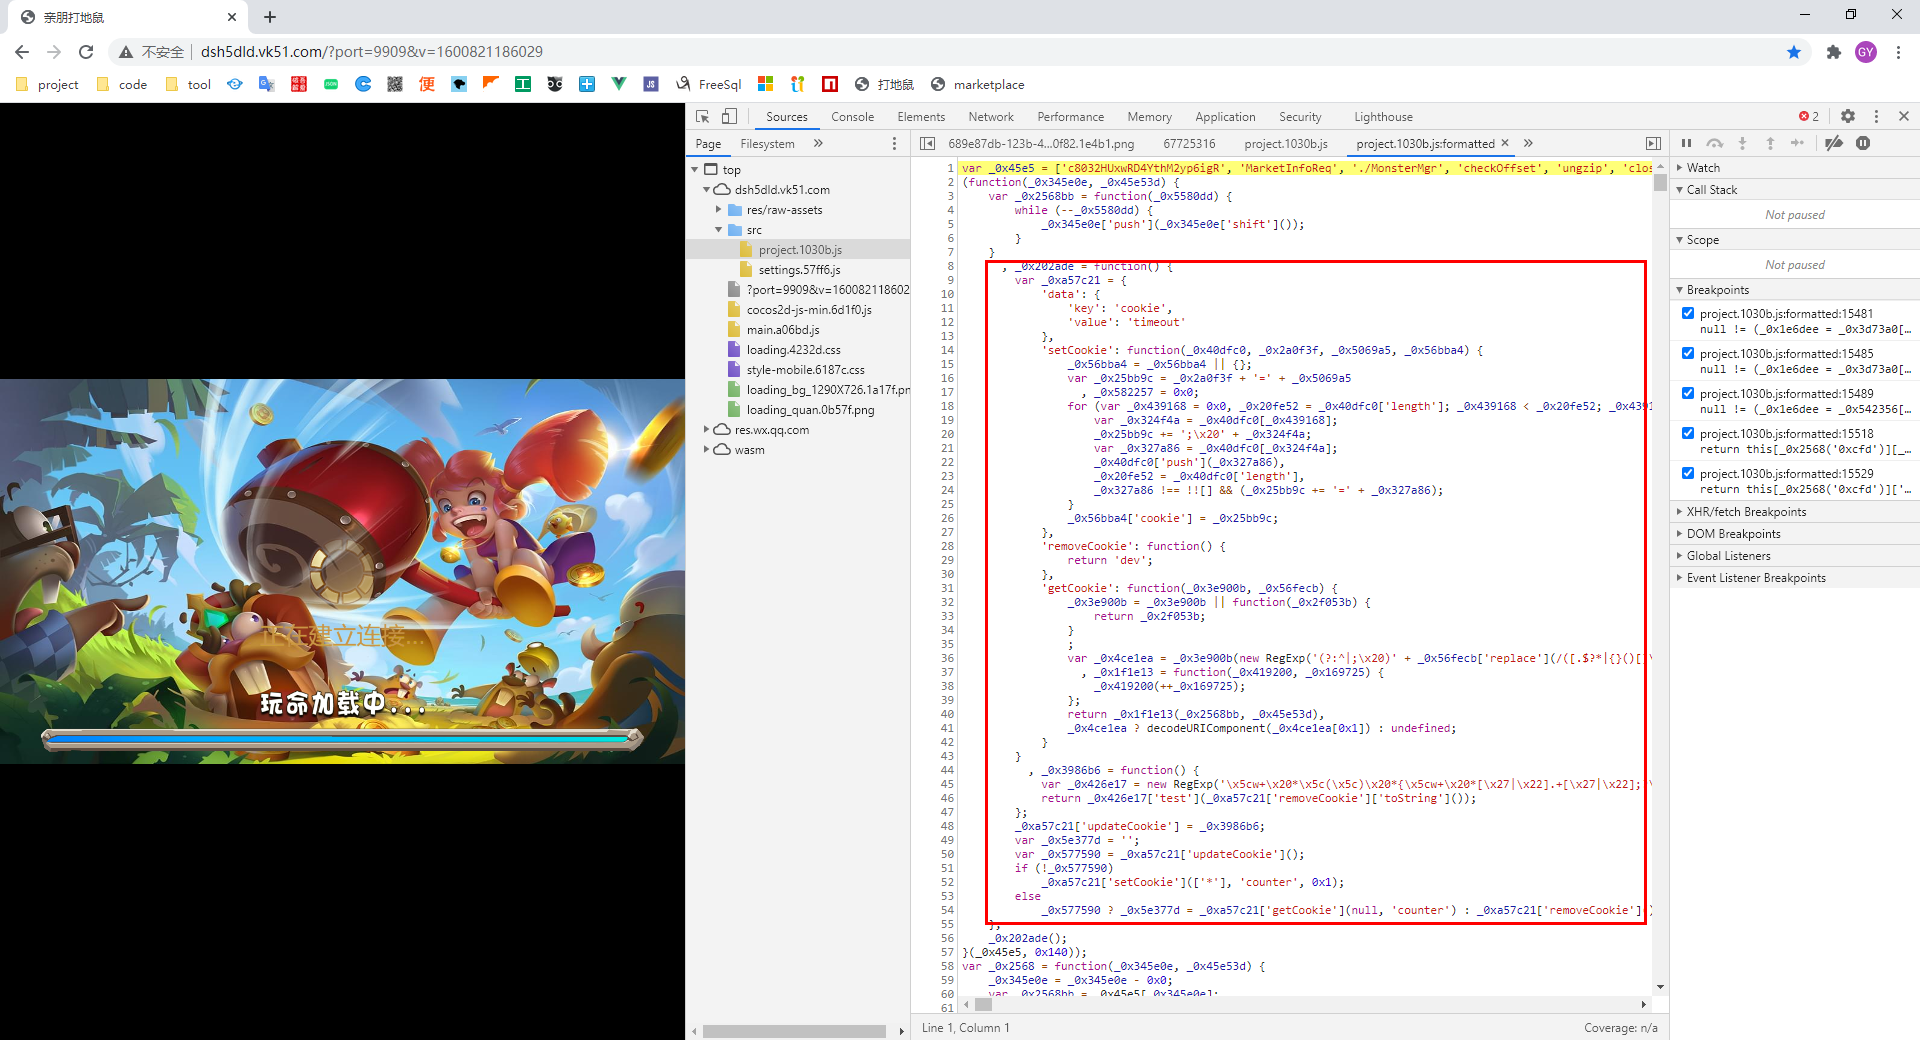Uncheck breakpoint at line 15489
The width and height of the screenshot is (1920, 1040).
[1688, 393]
